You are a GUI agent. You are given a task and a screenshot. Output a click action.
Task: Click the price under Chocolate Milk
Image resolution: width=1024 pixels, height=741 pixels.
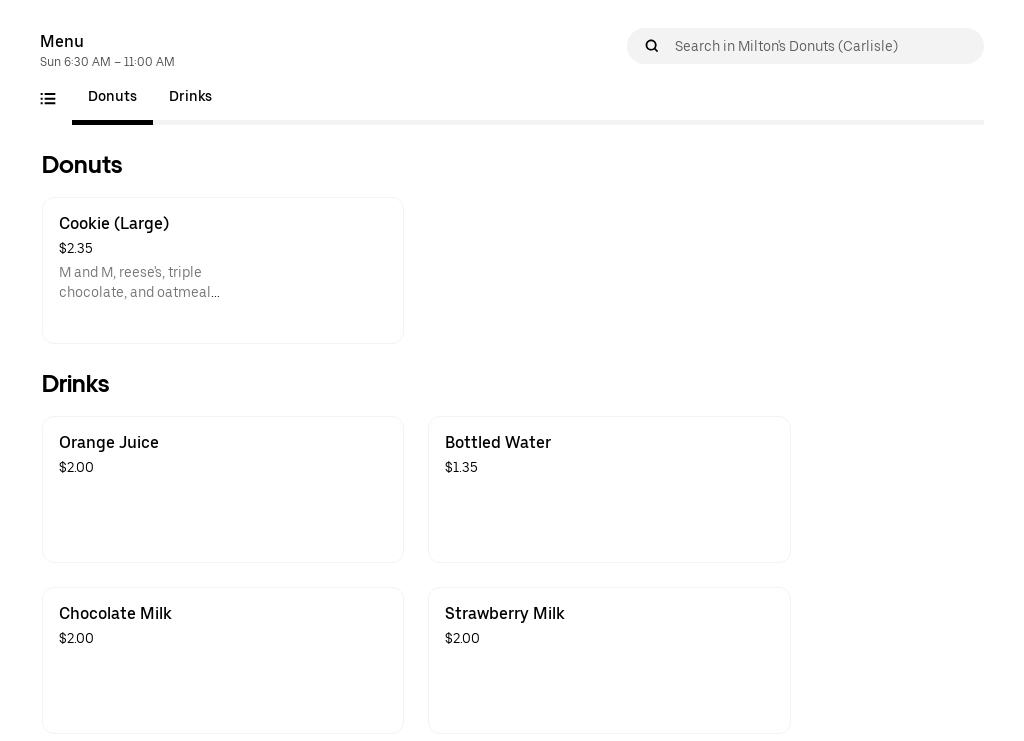click(x=76, y=639)
